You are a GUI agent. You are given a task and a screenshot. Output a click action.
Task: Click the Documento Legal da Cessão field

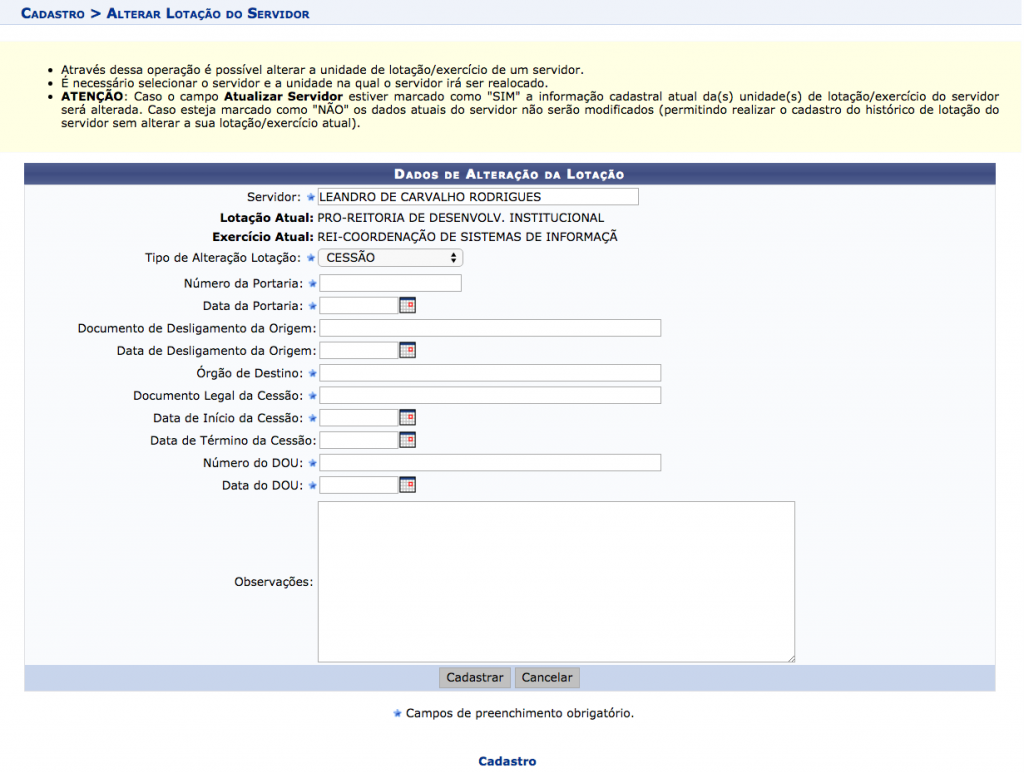pyautogui.click(x=490, y=395)
